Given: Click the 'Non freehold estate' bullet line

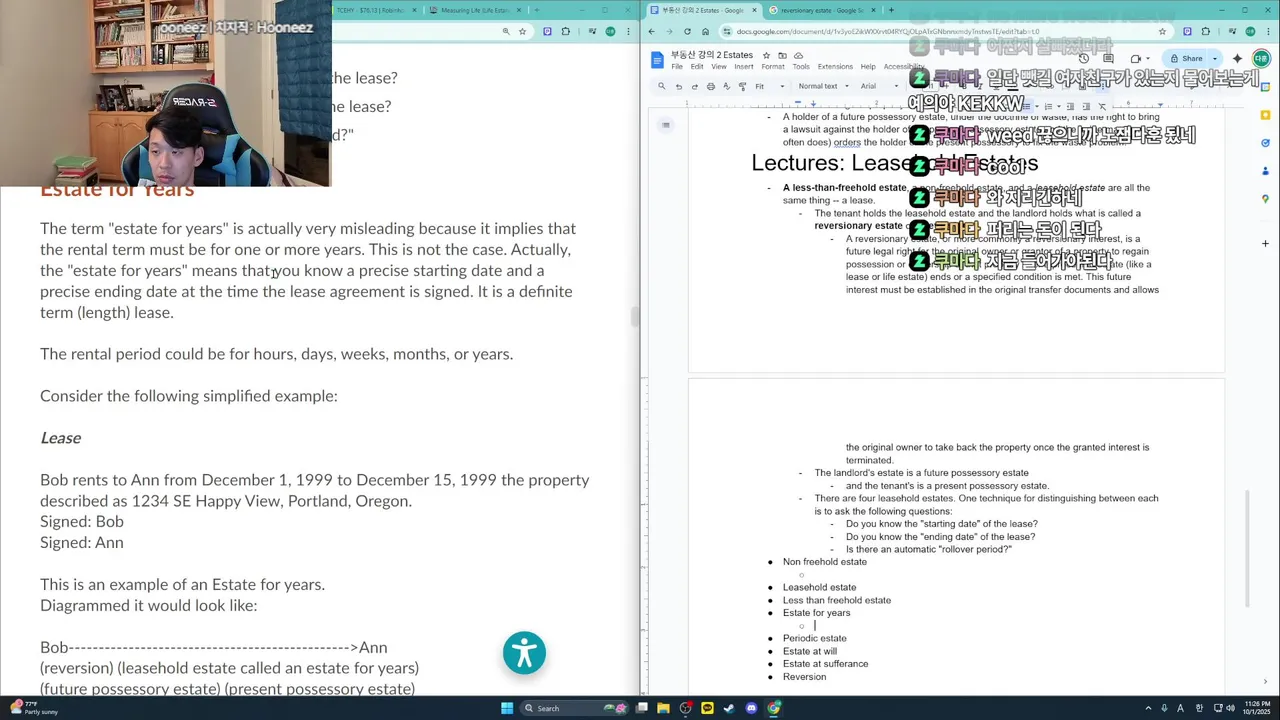Looking at the screenshot, I should click(825, 562).
